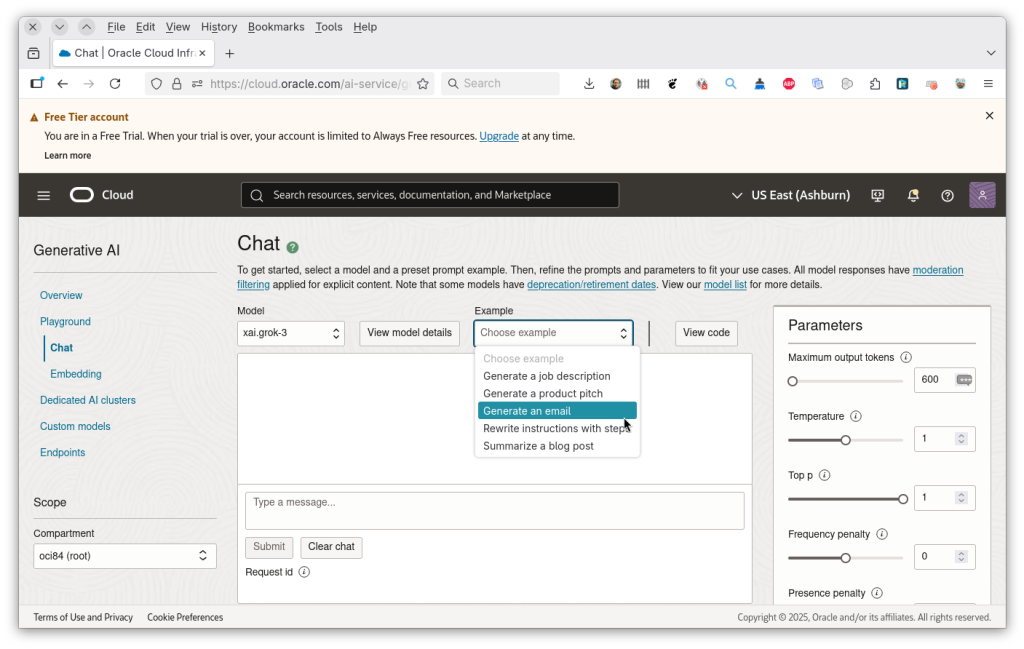1024x649 pixels.
Task: Open the Cloud Shell developer tools icon
Action: point(878,195)
